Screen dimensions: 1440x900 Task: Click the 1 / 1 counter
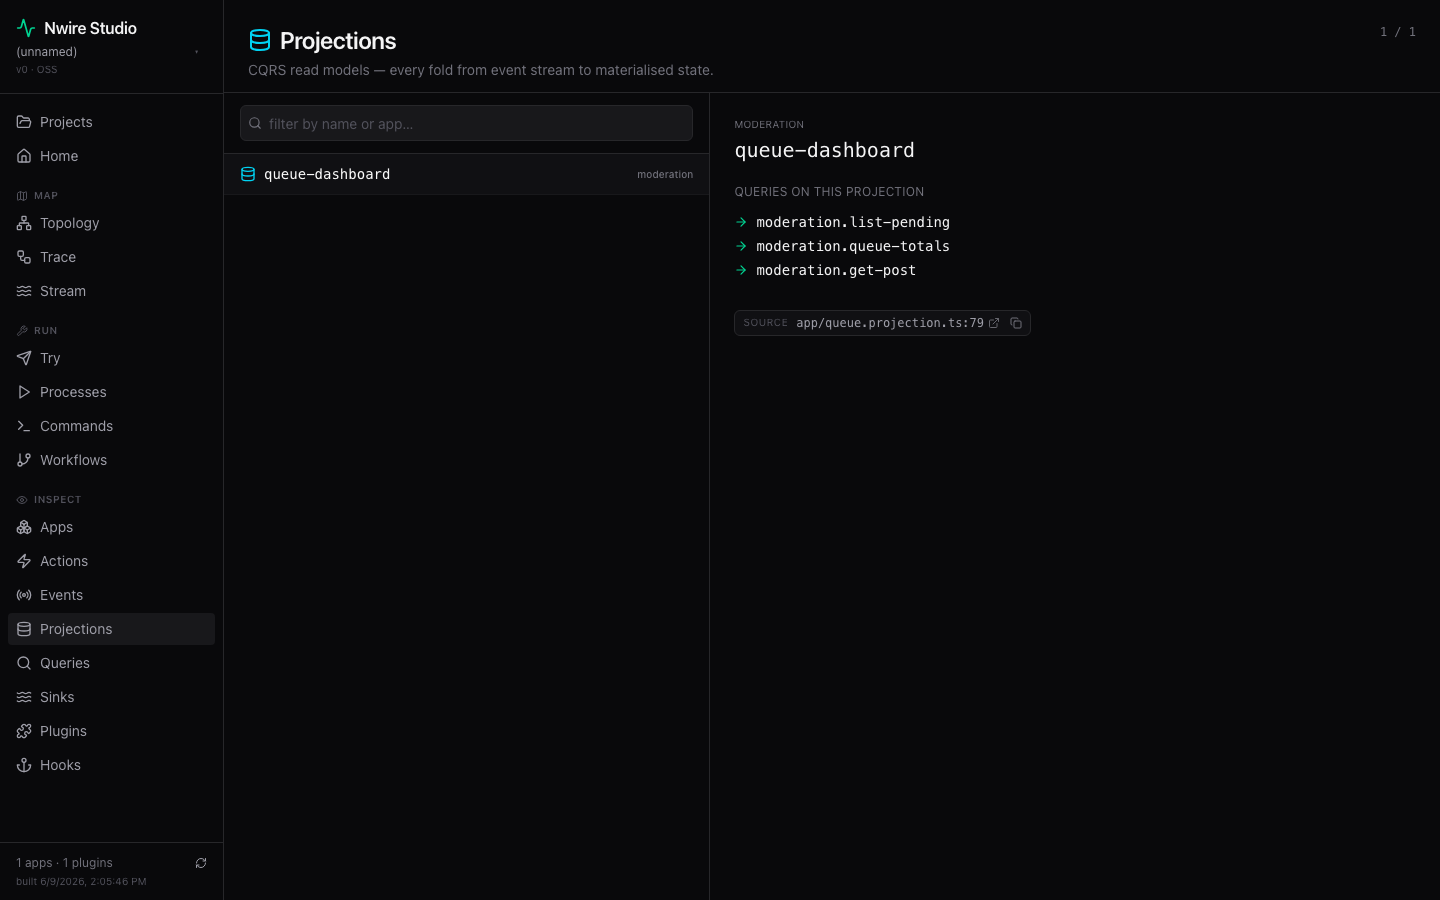(x=1398, y=32)
